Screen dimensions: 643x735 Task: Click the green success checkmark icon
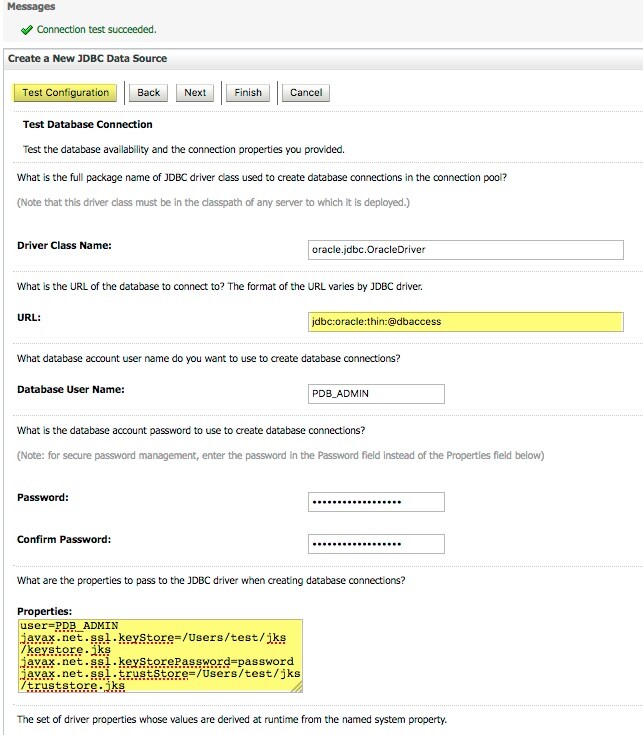tap(27, 30)
